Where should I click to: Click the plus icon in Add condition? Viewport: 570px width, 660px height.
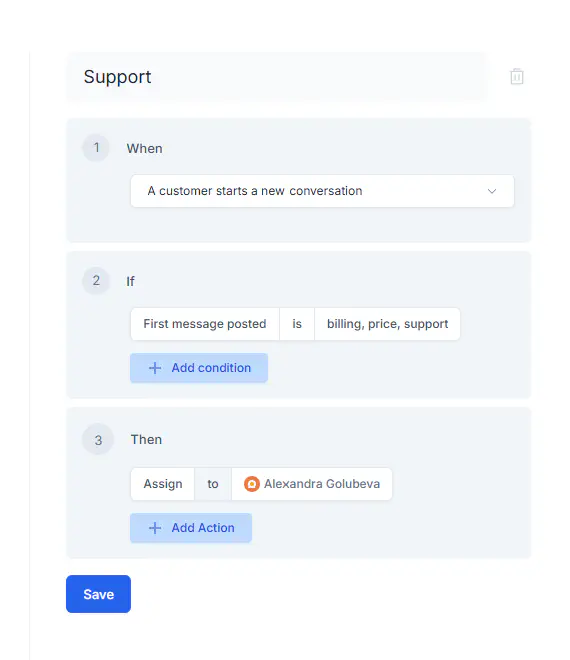tap(155, 368)
